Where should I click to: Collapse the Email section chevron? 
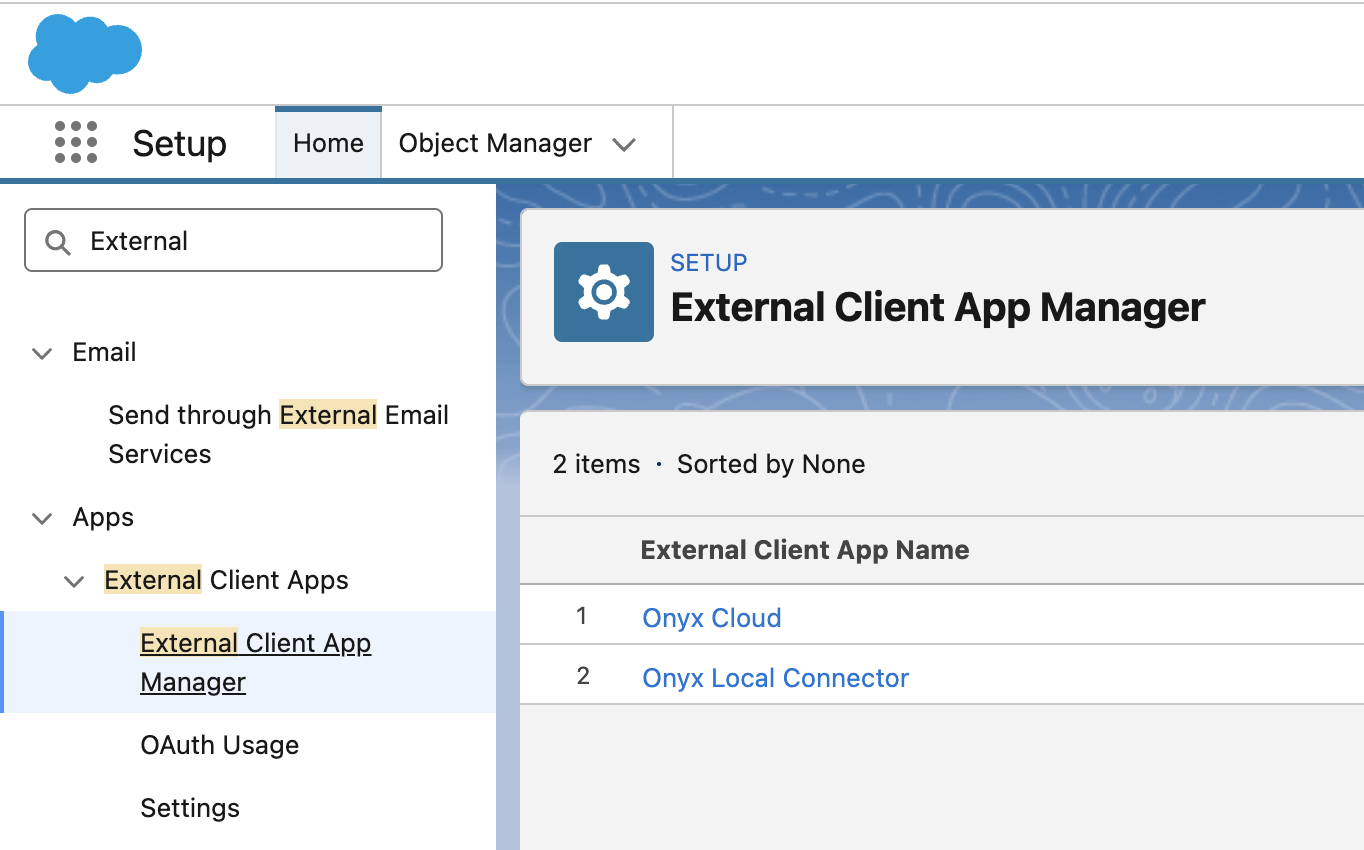(42, 353)
